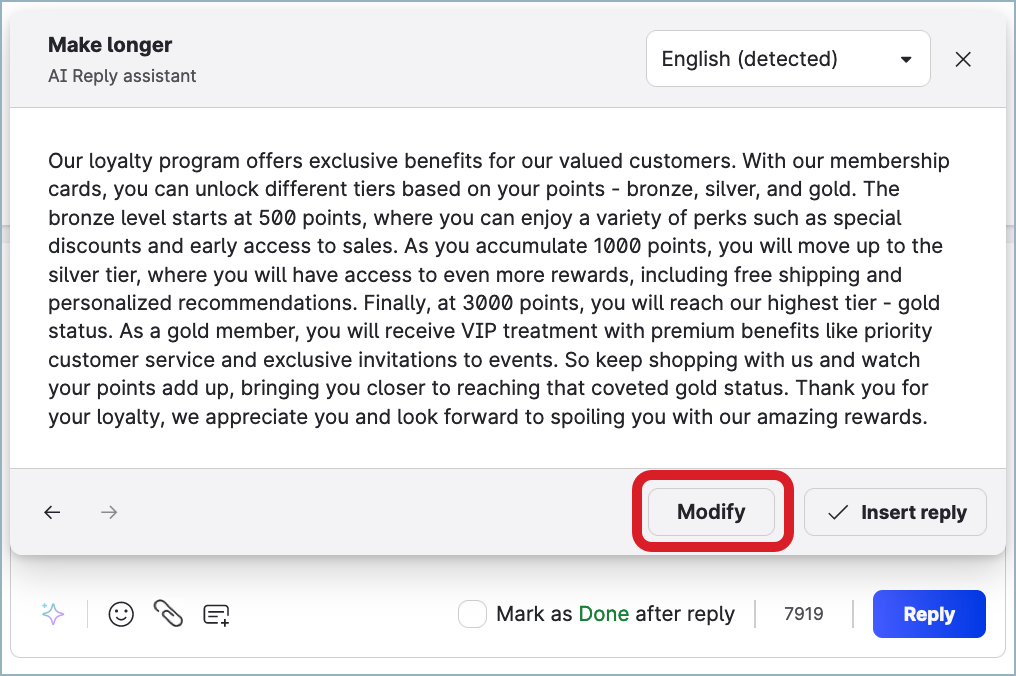
Task: Enable Mark as Done after reply checkbox
Action: [472, 614]
